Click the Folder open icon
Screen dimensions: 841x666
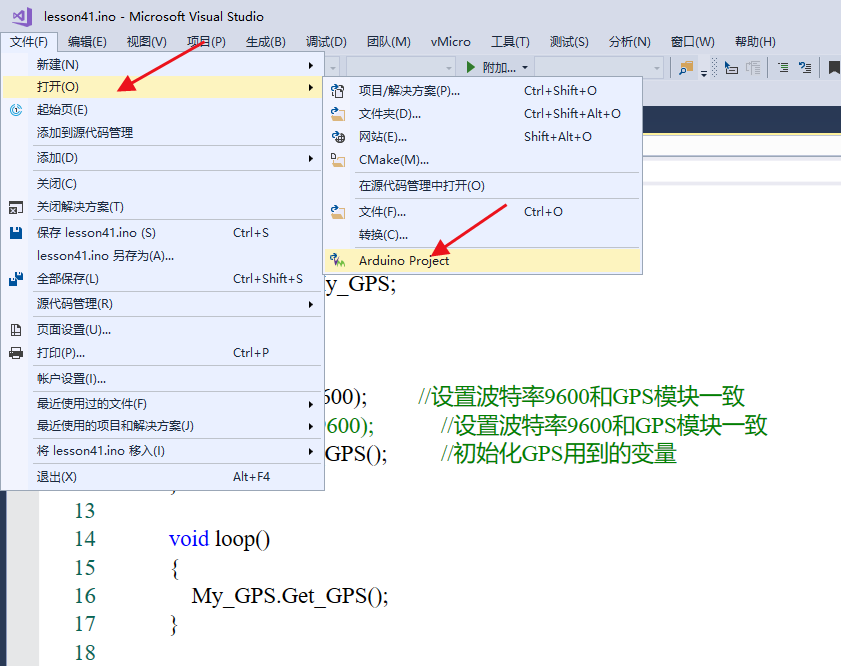338,114
